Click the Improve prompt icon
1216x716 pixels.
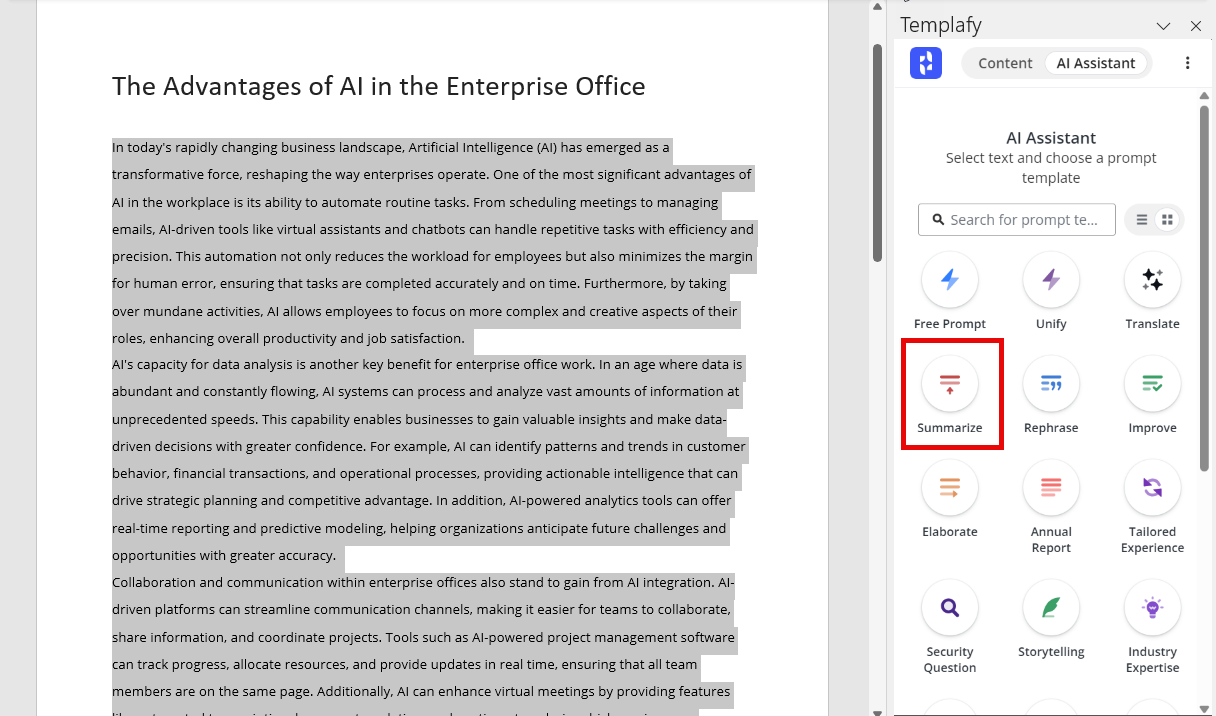[x=1152, y=384]
